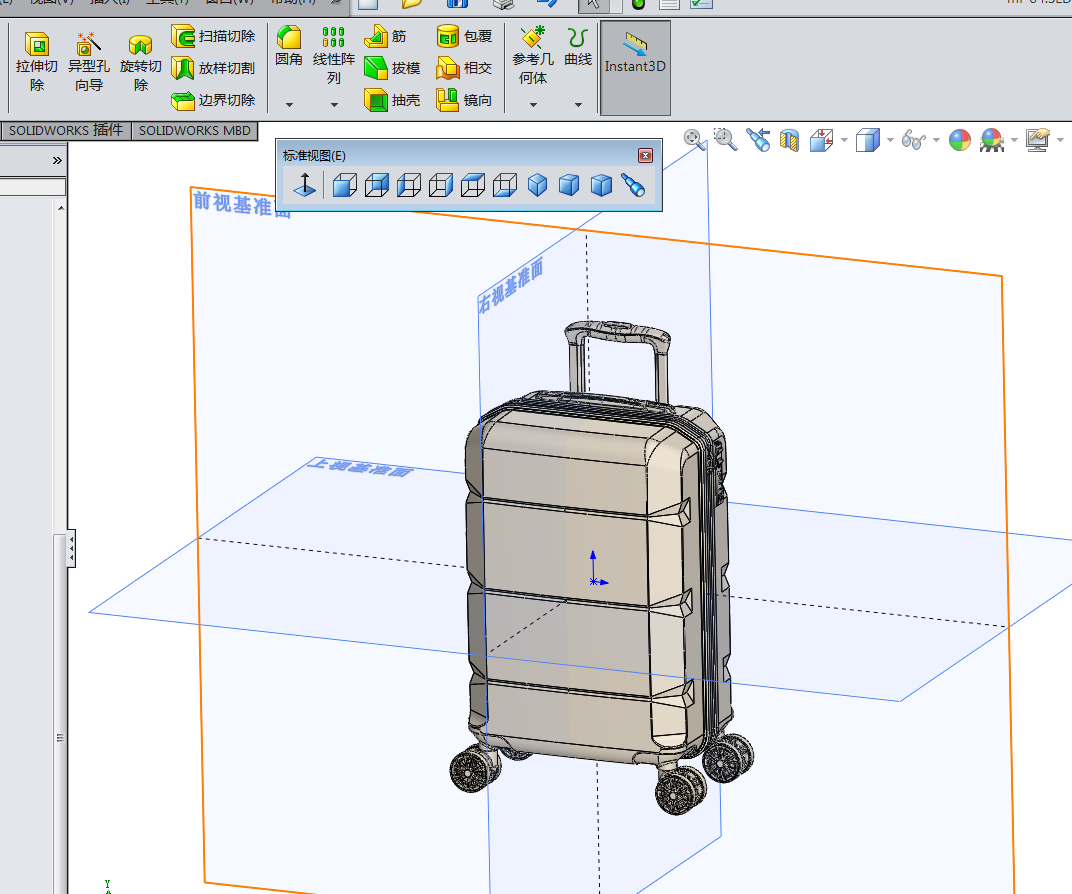Open Edit Appearance color ball

[960, 140]
